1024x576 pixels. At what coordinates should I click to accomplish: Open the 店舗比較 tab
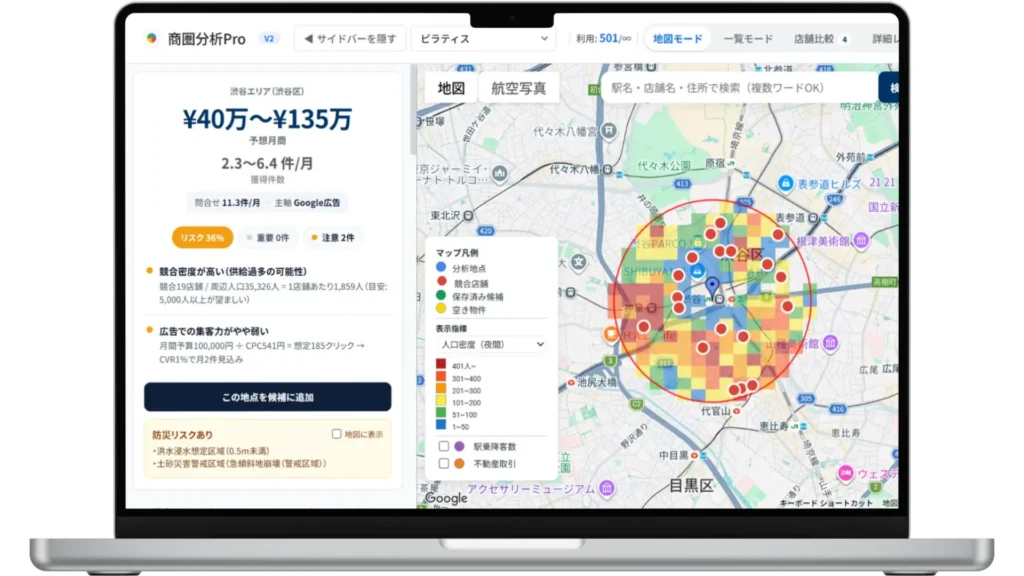(x=821, y=39)
